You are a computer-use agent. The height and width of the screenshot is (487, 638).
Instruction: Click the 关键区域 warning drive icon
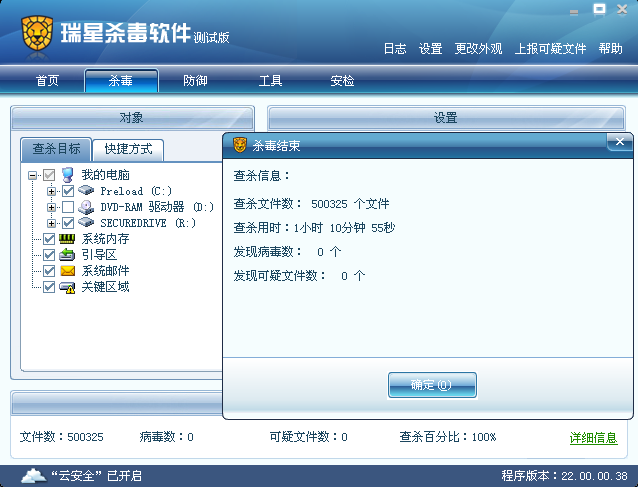68,287
